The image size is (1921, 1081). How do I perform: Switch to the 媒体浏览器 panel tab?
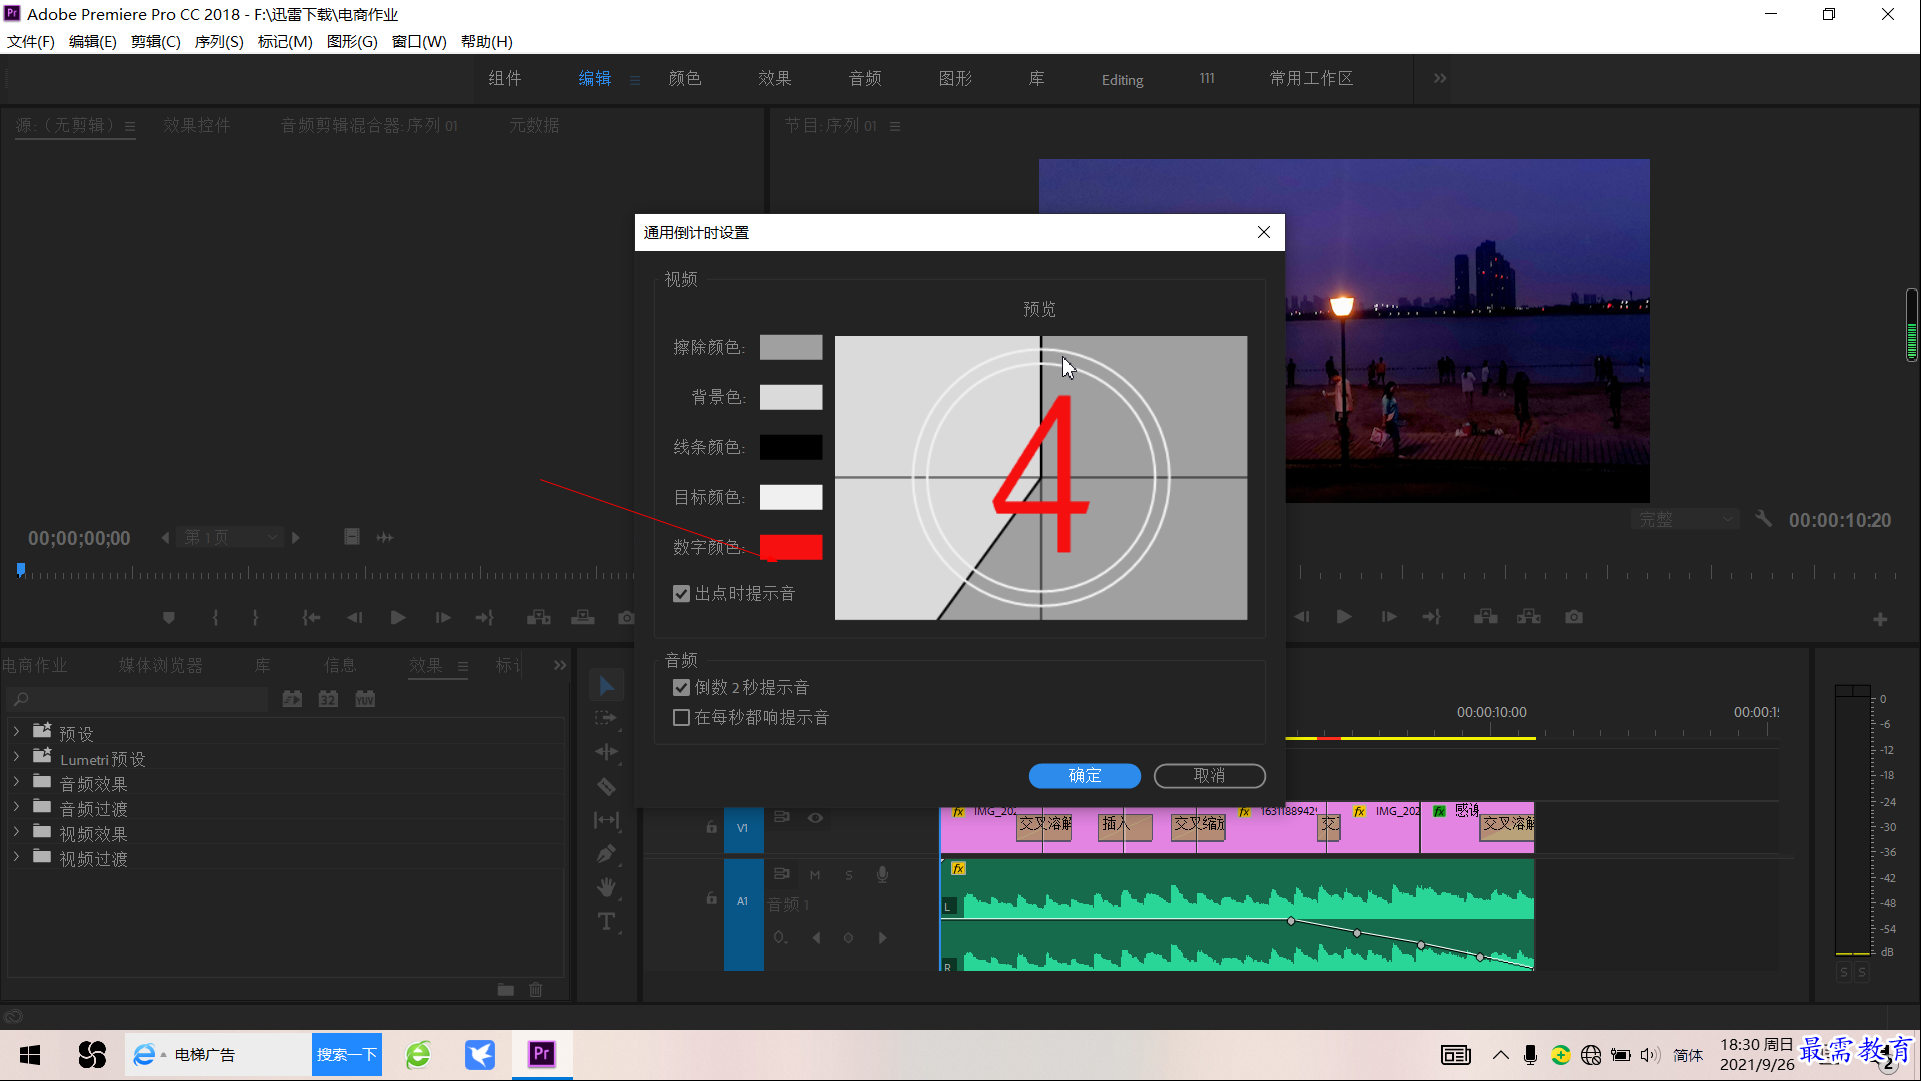point(161,665)
